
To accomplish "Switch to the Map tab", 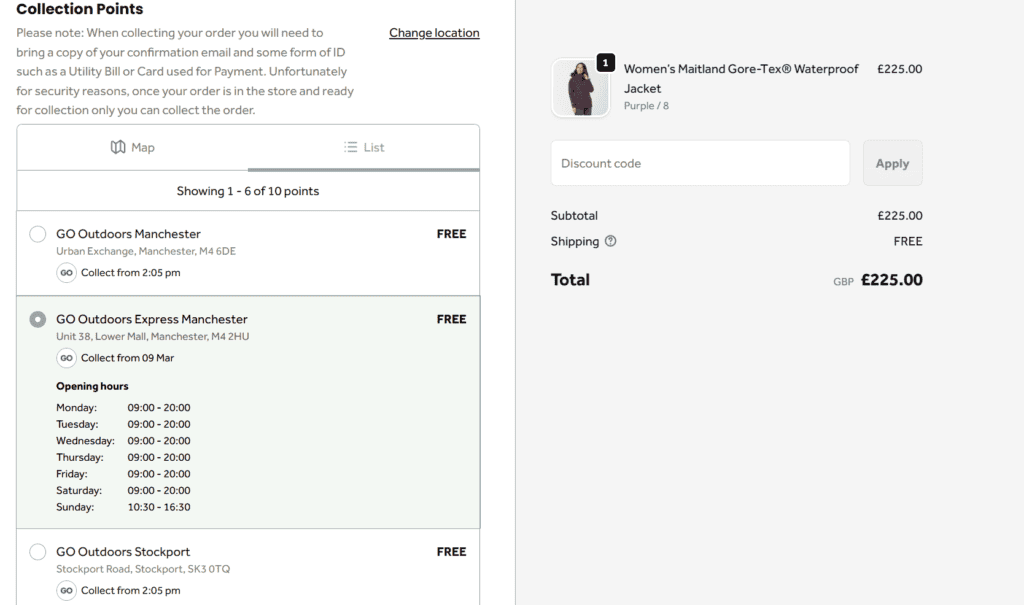I will point(133,147).
